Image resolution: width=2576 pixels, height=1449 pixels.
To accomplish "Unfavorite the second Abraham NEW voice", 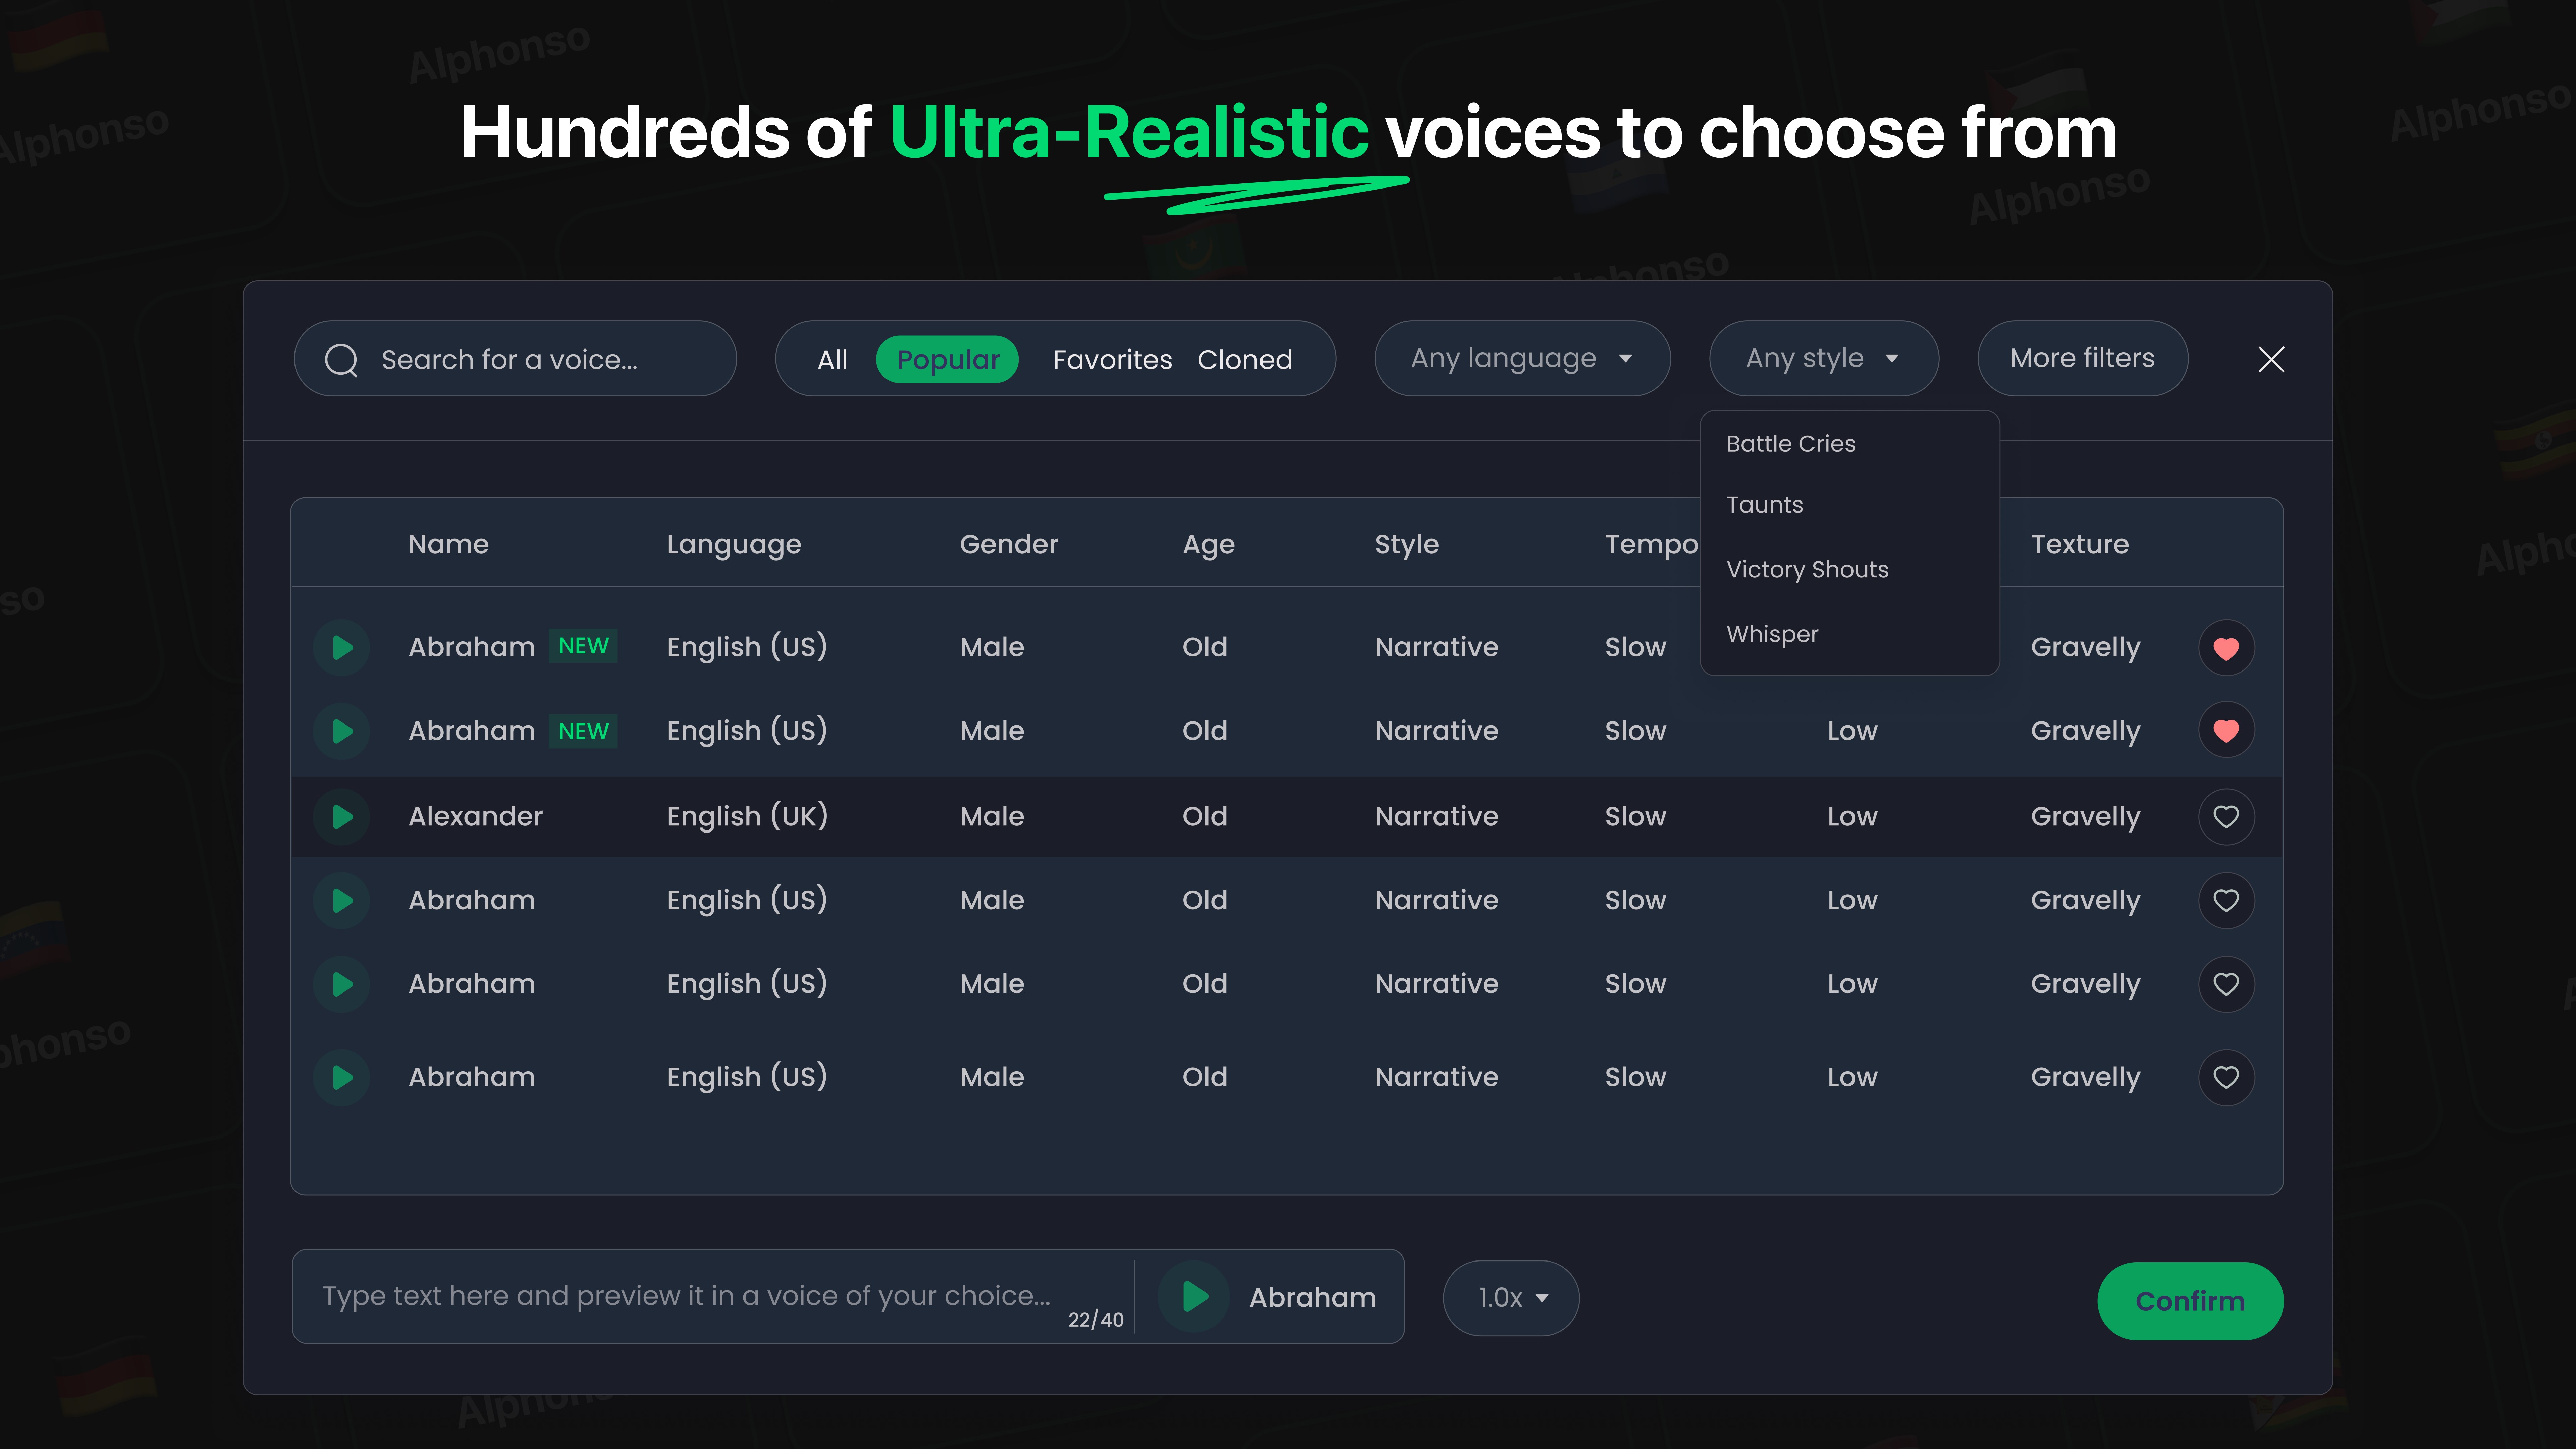I will (x=2226, y=731).
